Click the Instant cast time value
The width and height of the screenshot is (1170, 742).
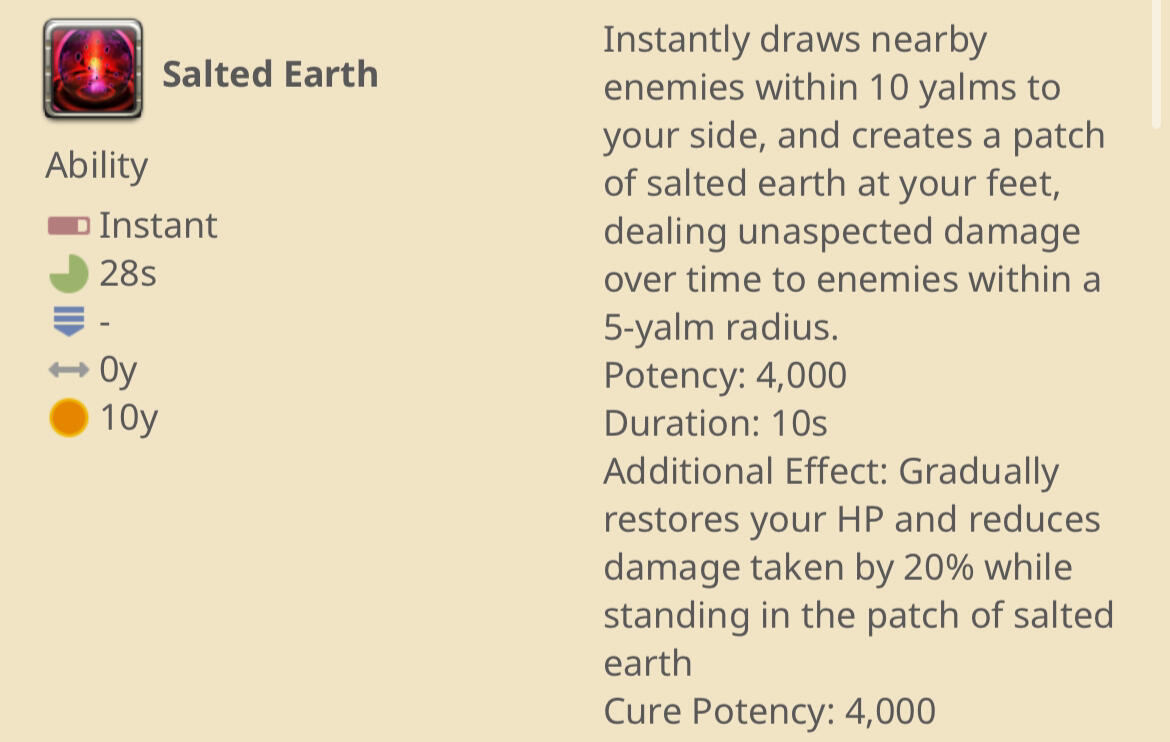click(158, 226)
